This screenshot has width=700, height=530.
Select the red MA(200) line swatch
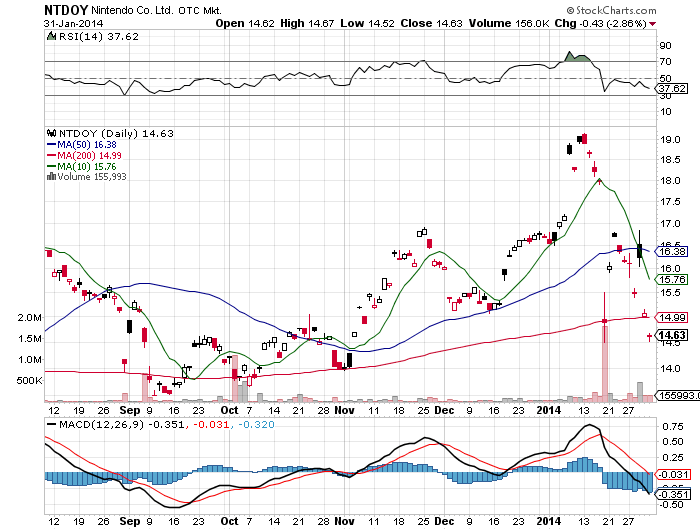pyautogui.click(x=52, y=155)
